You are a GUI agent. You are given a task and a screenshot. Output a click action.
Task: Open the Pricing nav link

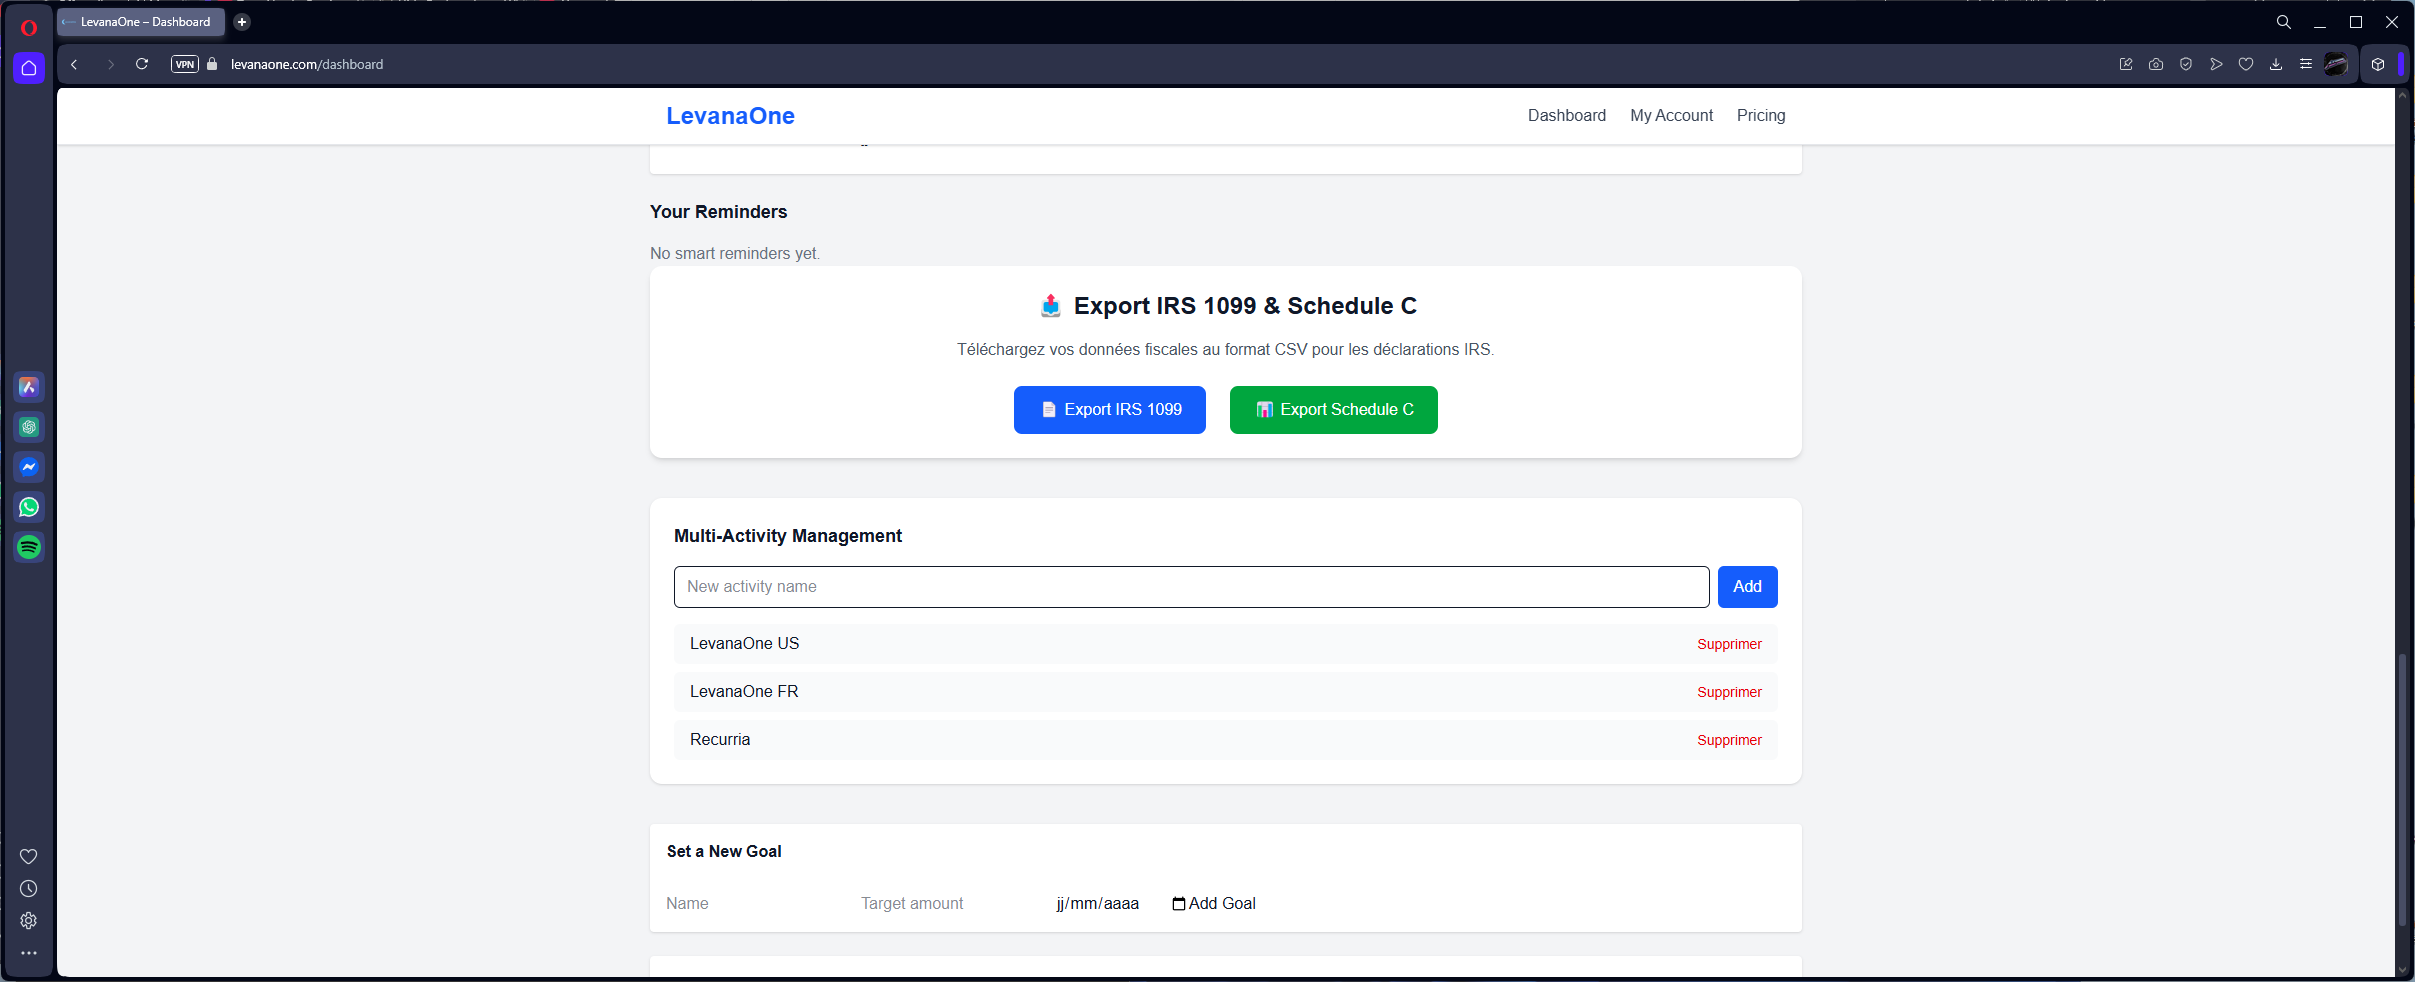1761,116
